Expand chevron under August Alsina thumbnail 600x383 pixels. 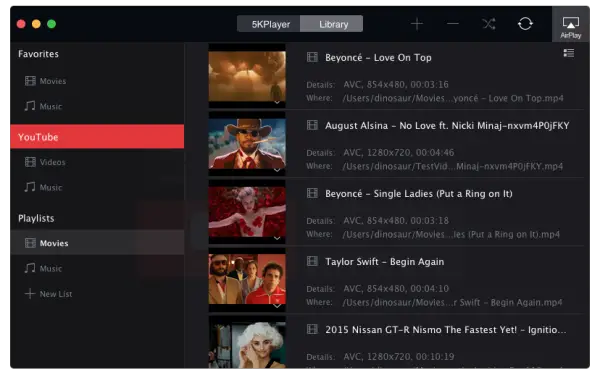coord(277,170)
